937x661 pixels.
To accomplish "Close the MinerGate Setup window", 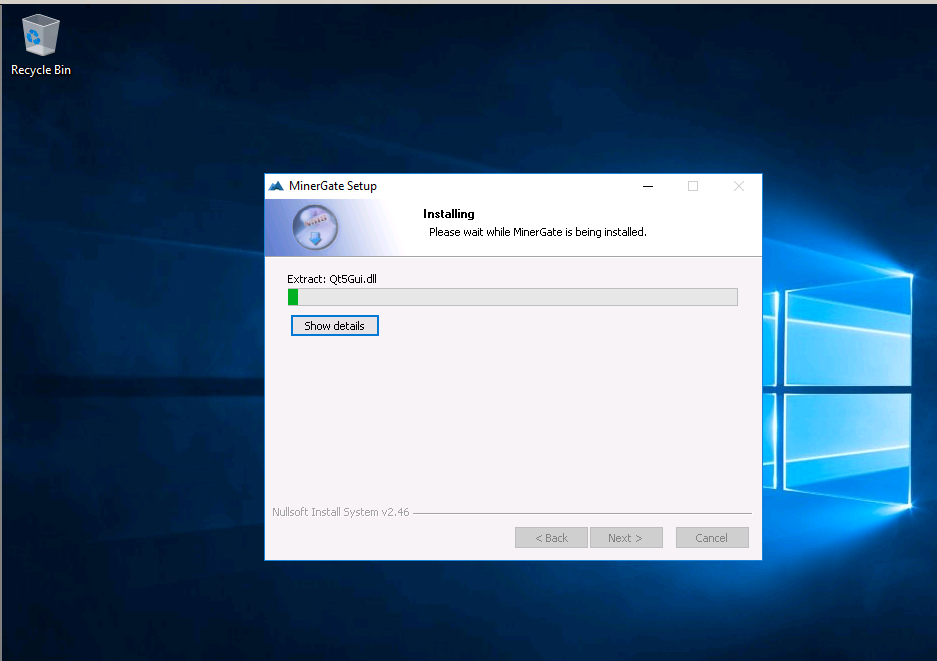I will point(739,186).
